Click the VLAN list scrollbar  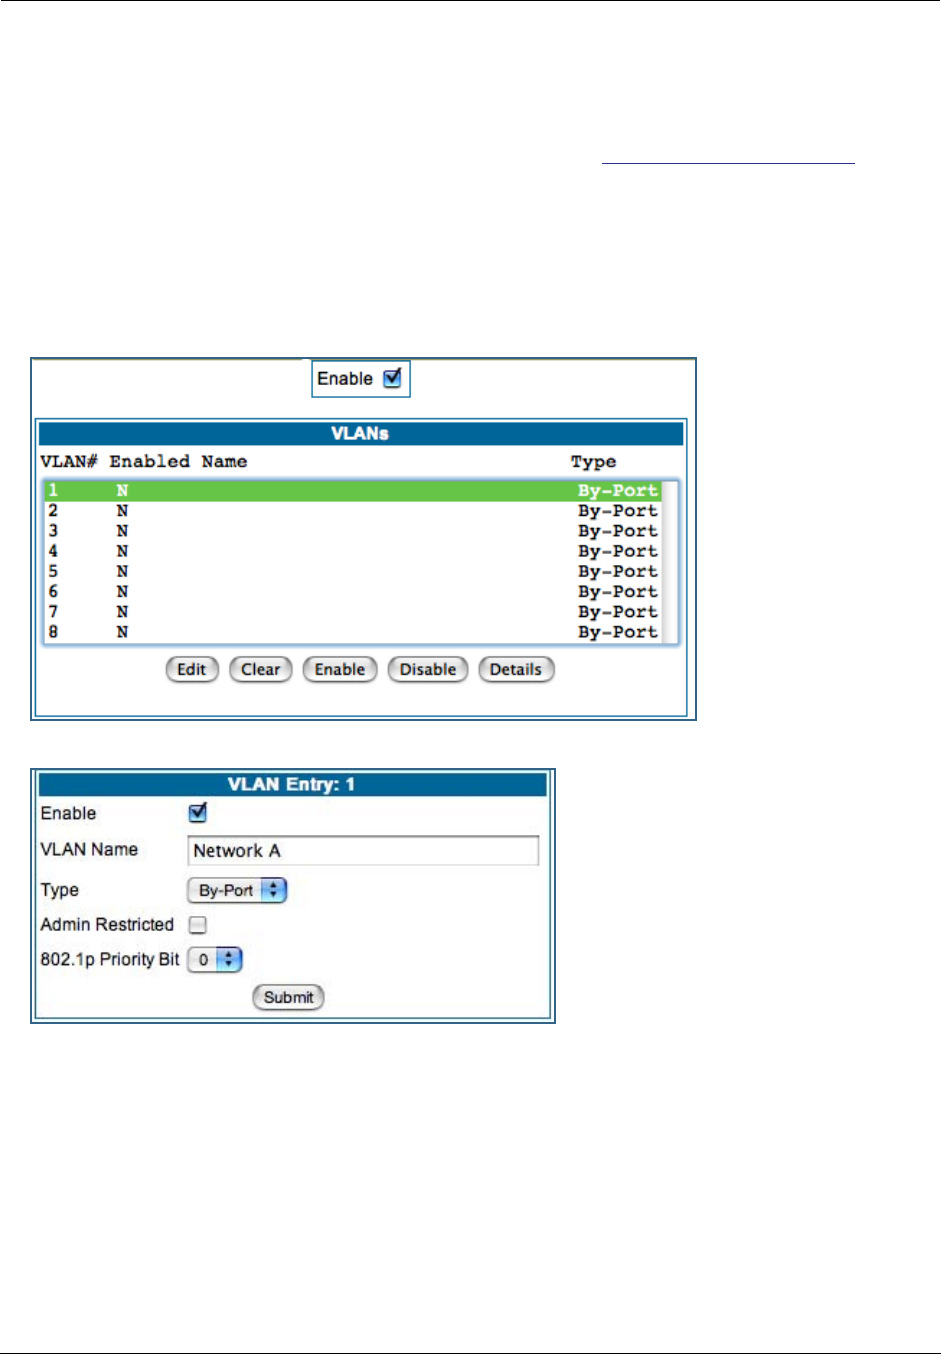point(670,562)
